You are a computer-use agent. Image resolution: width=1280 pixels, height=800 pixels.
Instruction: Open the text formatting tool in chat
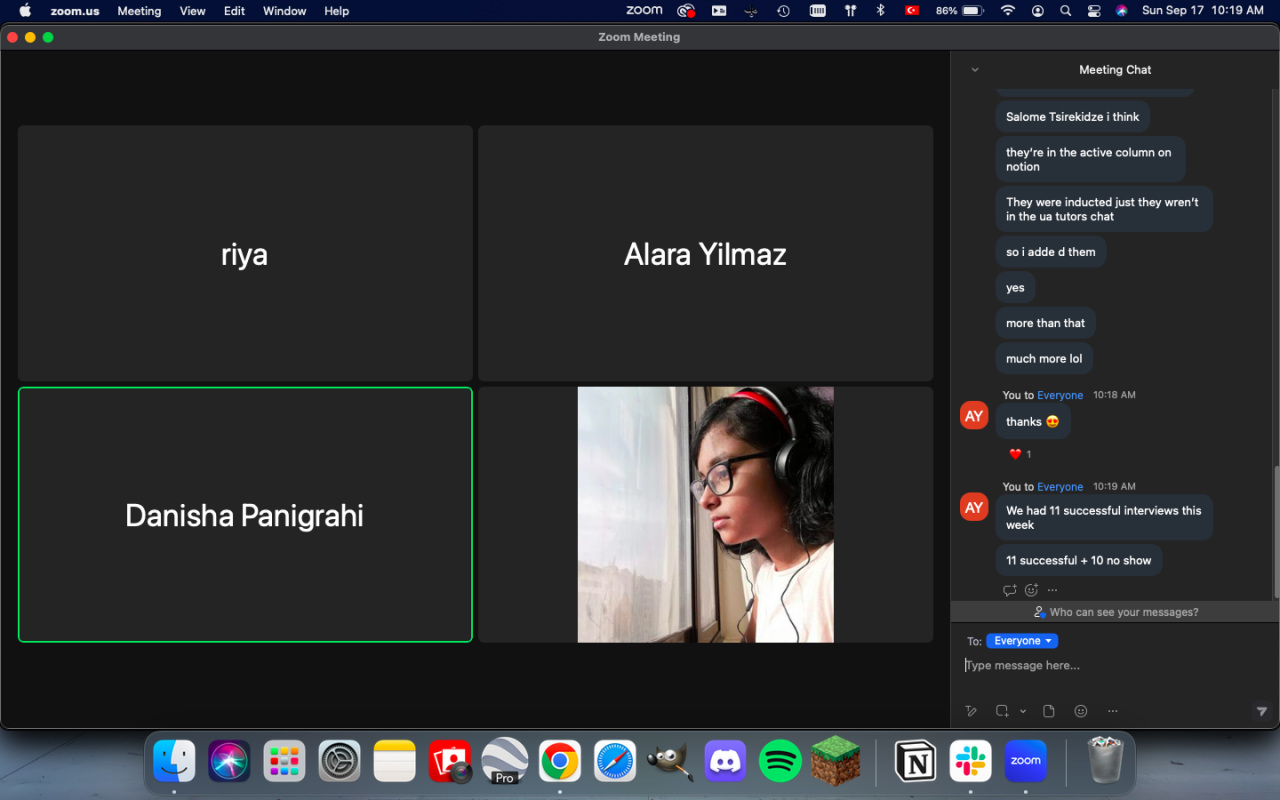click(x=970, y=711)
